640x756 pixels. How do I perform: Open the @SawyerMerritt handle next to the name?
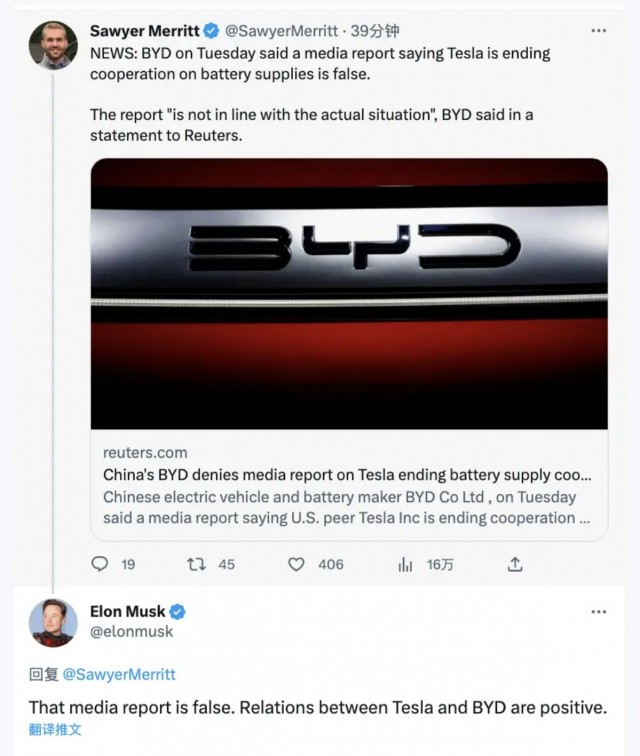[x=282, y=31]
